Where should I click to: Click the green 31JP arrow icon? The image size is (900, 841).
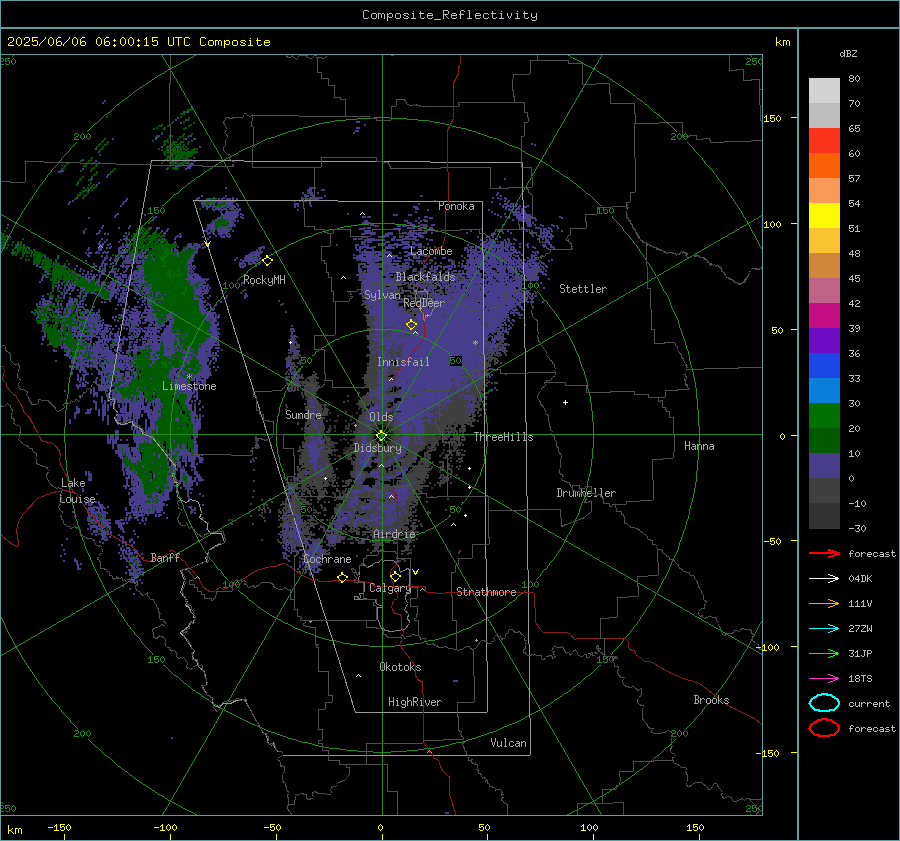(x=824, y=653)
